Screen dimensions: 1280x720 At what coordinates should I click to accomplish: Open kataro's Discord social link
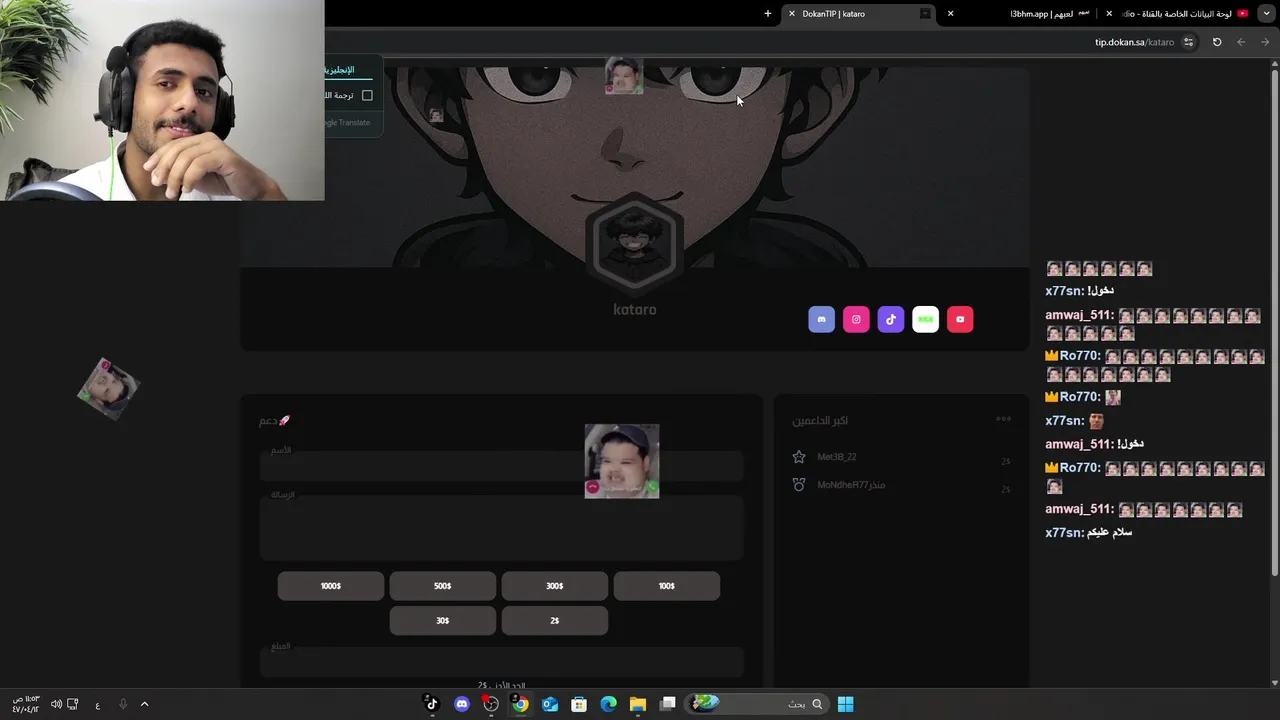pos(821,319)
